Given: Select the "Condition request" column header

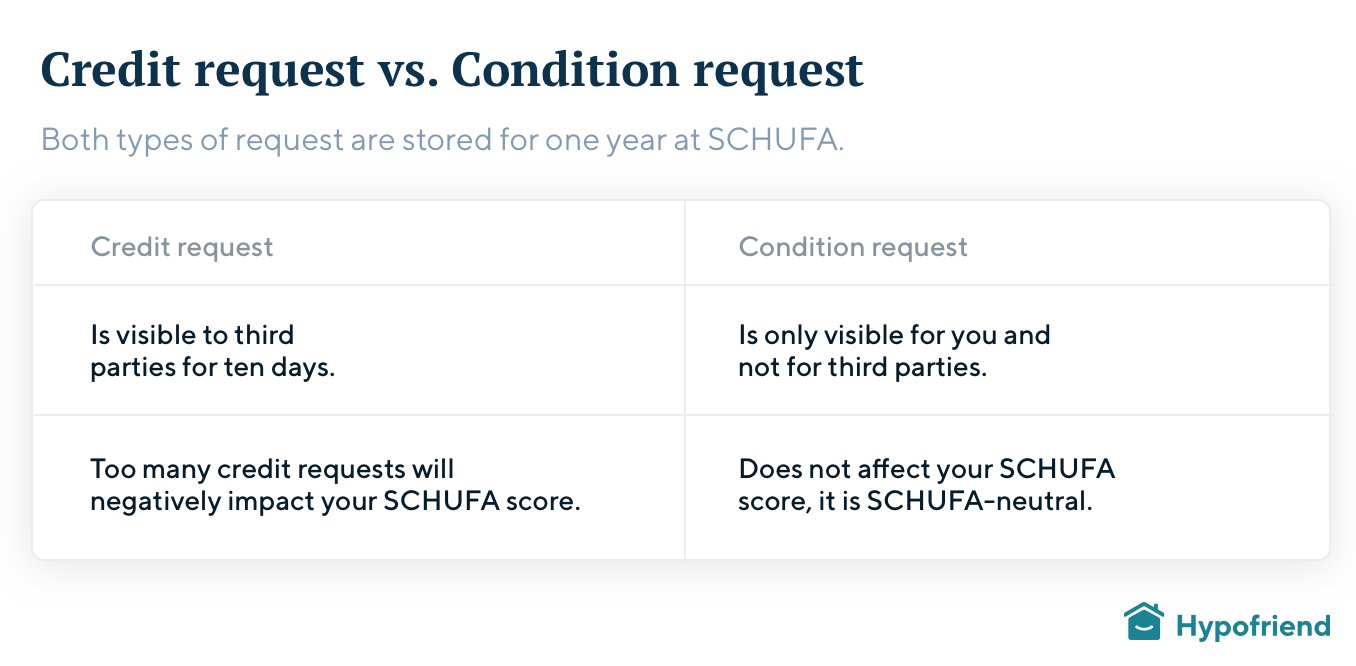Looking at the screenshot, I should click(x=853, y=247).
